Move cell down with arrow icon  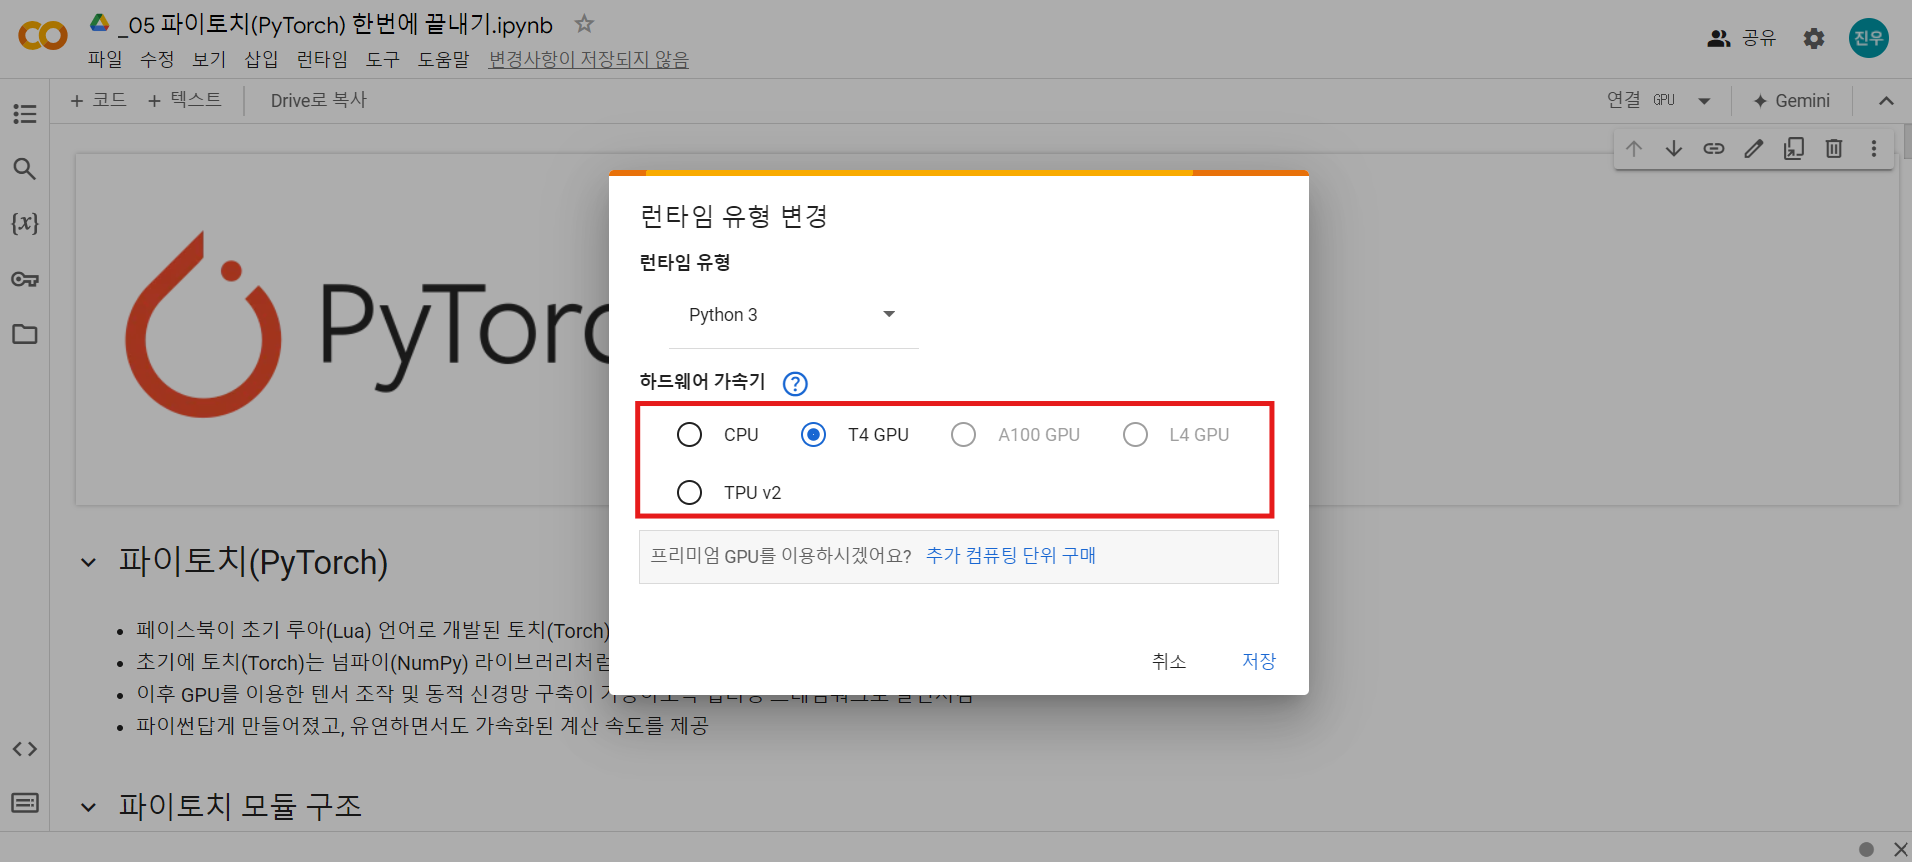click(1674, 149)
